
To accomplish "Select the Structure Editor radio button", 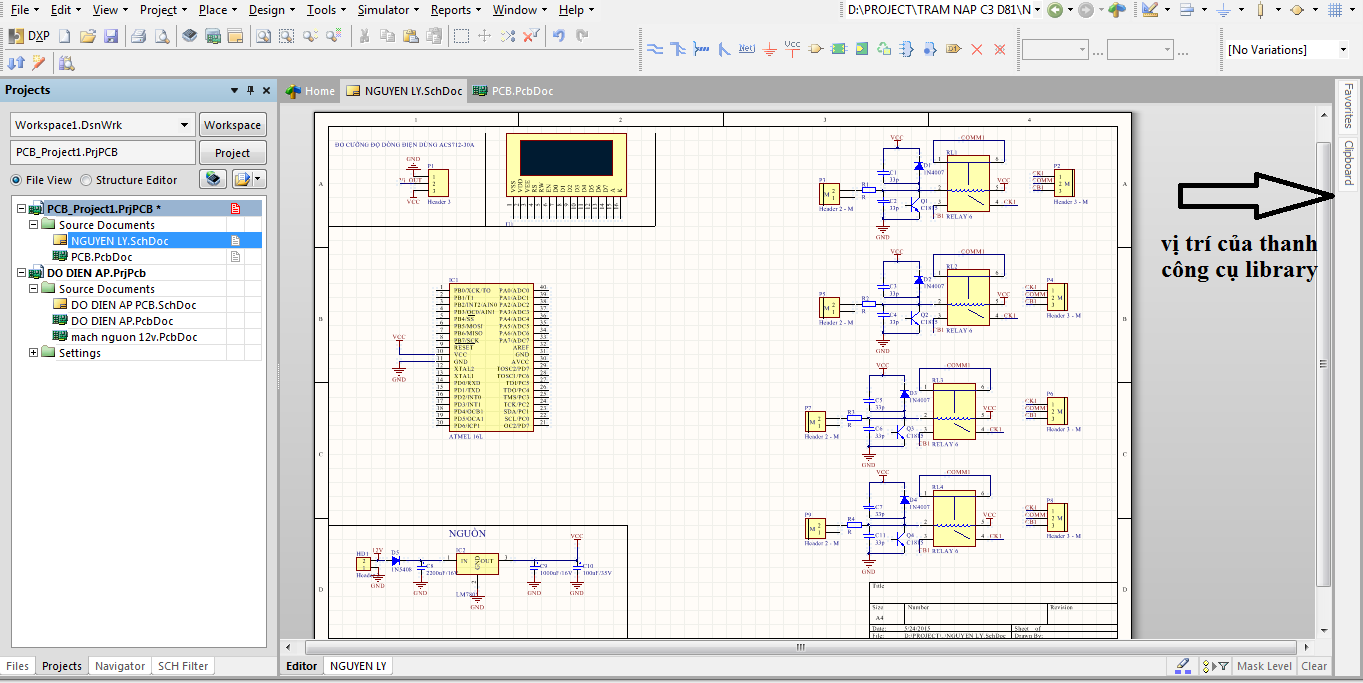I will pyautogui.click(x=86, y=180).
